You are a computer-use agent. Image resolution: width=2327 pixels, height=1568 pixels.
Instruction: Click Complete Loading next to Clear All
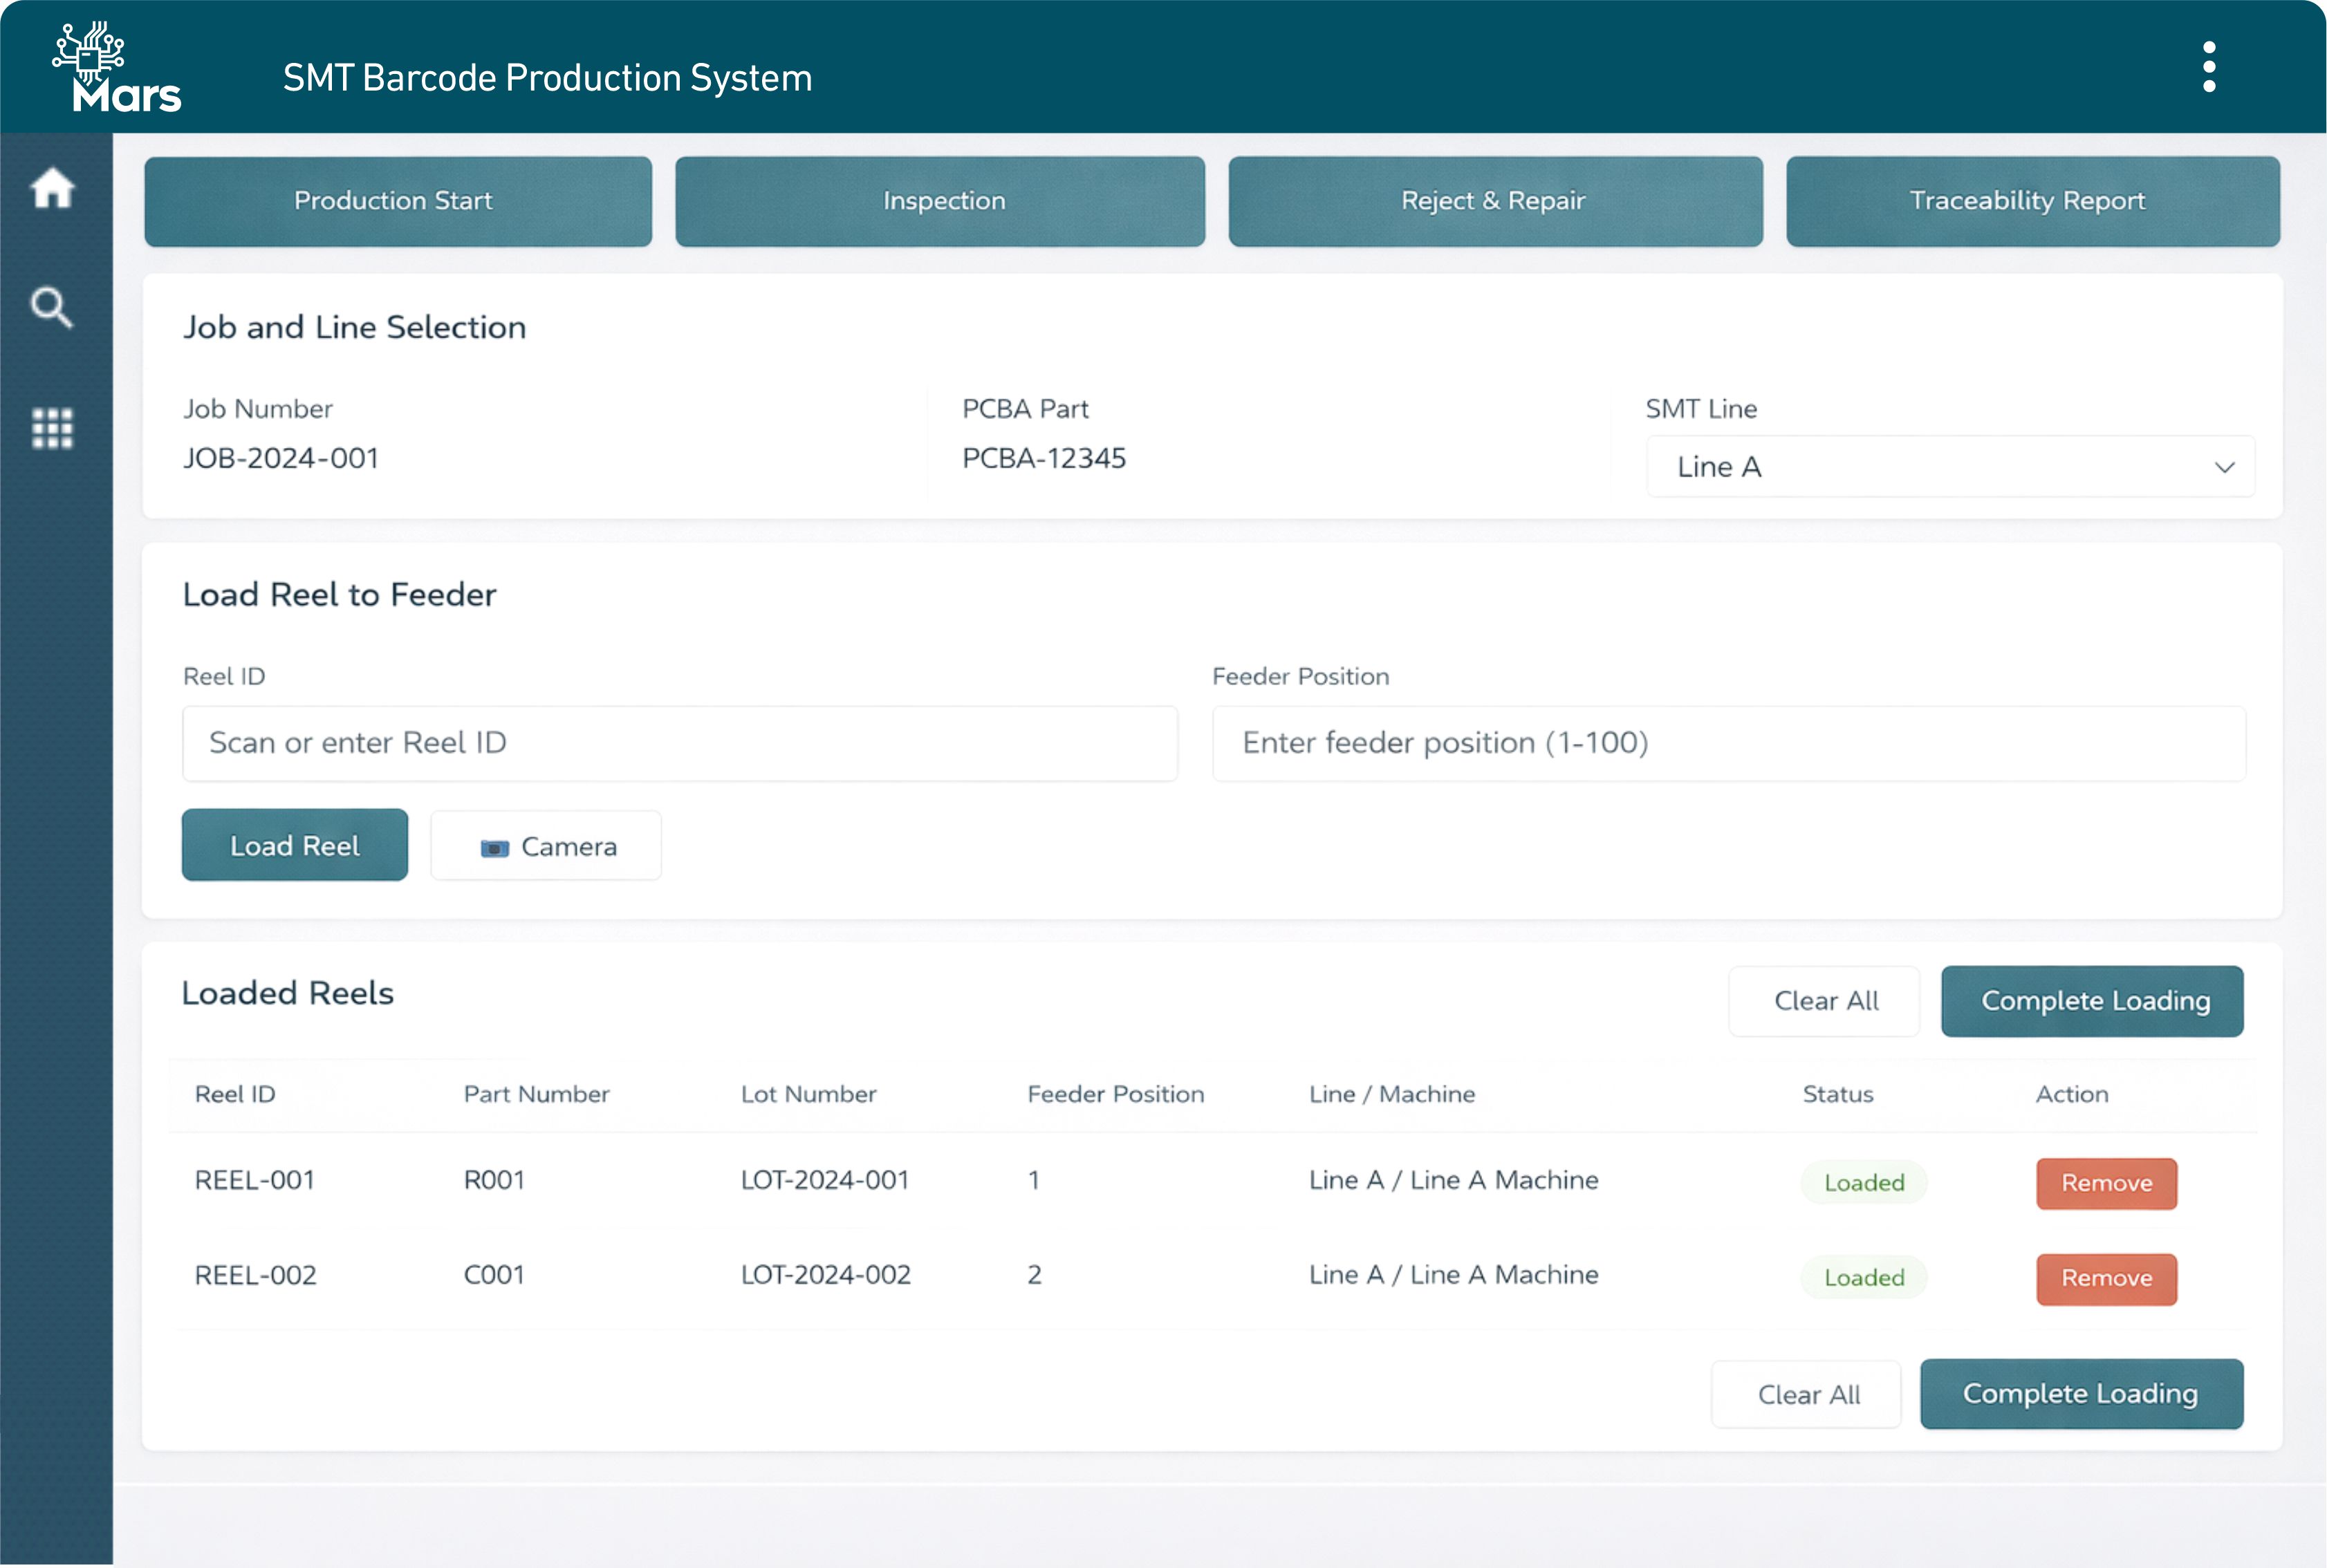point(2092,1001)
